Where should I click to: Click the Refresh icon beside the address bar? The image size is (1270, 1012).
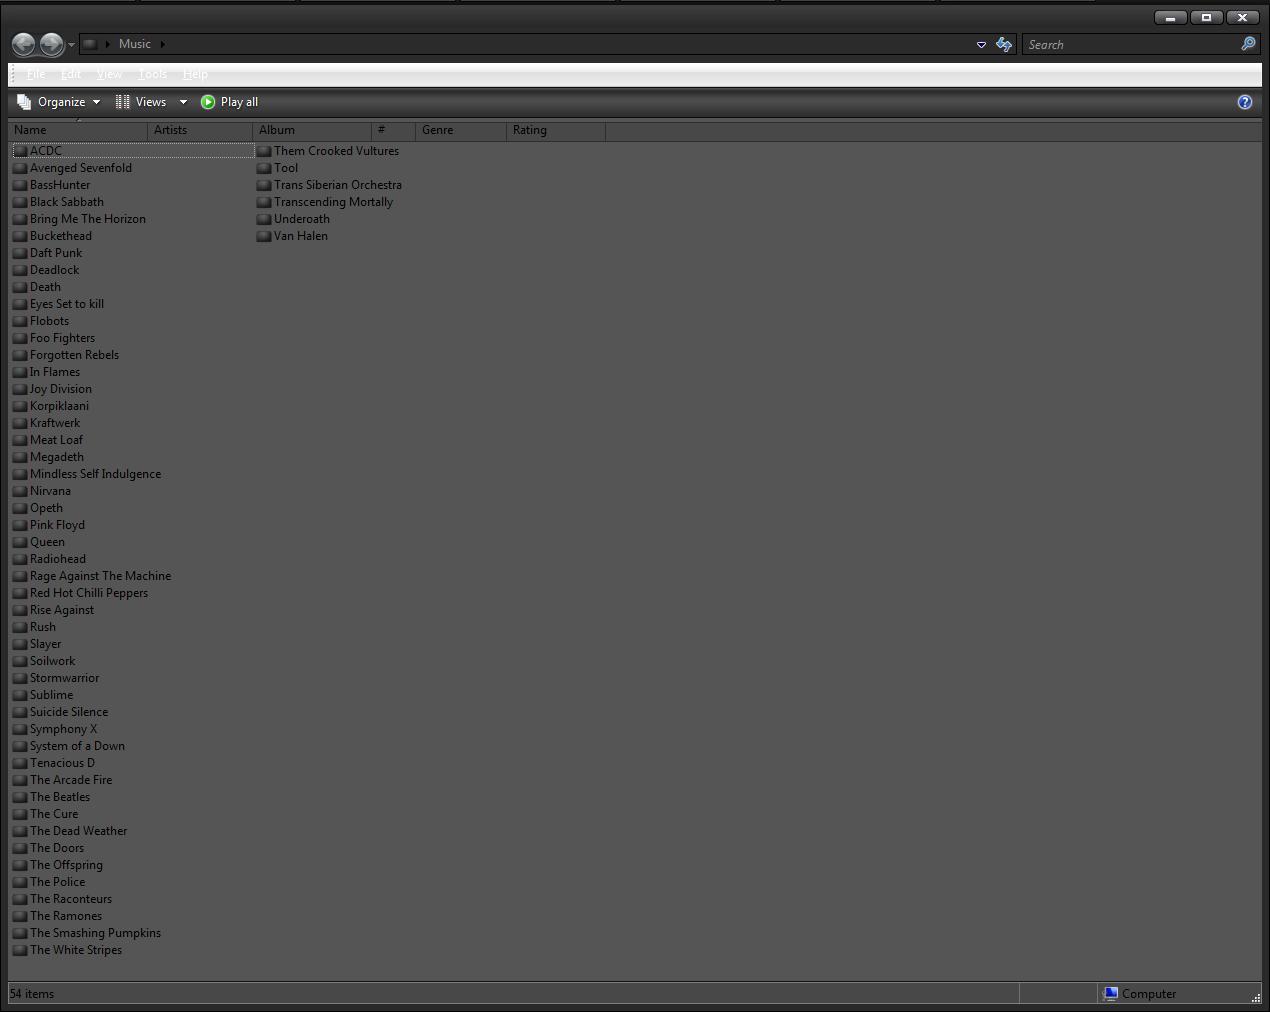pos(1004,44)
